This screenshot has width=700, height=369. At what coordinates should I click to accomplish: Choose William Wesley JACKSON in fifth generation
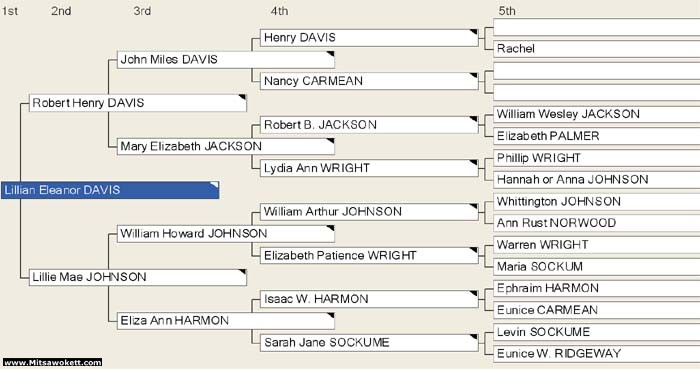pyautogui.click(x=597, y=114)
